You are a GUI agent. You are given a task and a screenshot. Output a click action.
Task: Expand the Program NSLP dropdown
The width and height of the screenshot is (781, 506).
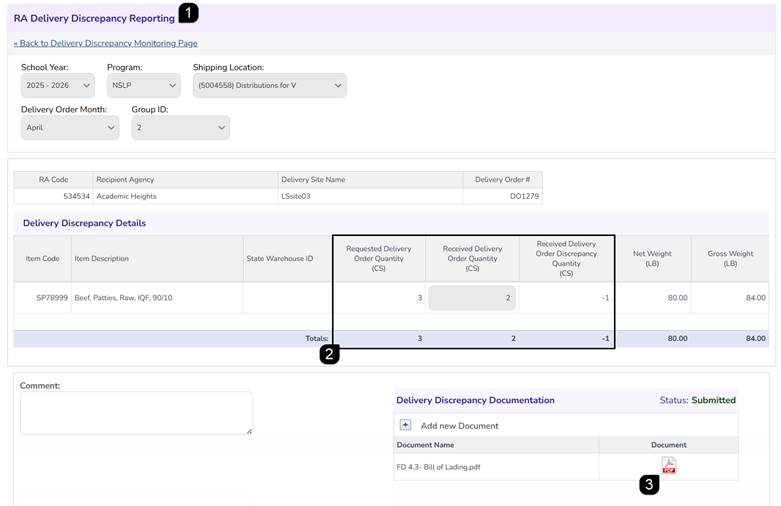[x=143, y=85]
